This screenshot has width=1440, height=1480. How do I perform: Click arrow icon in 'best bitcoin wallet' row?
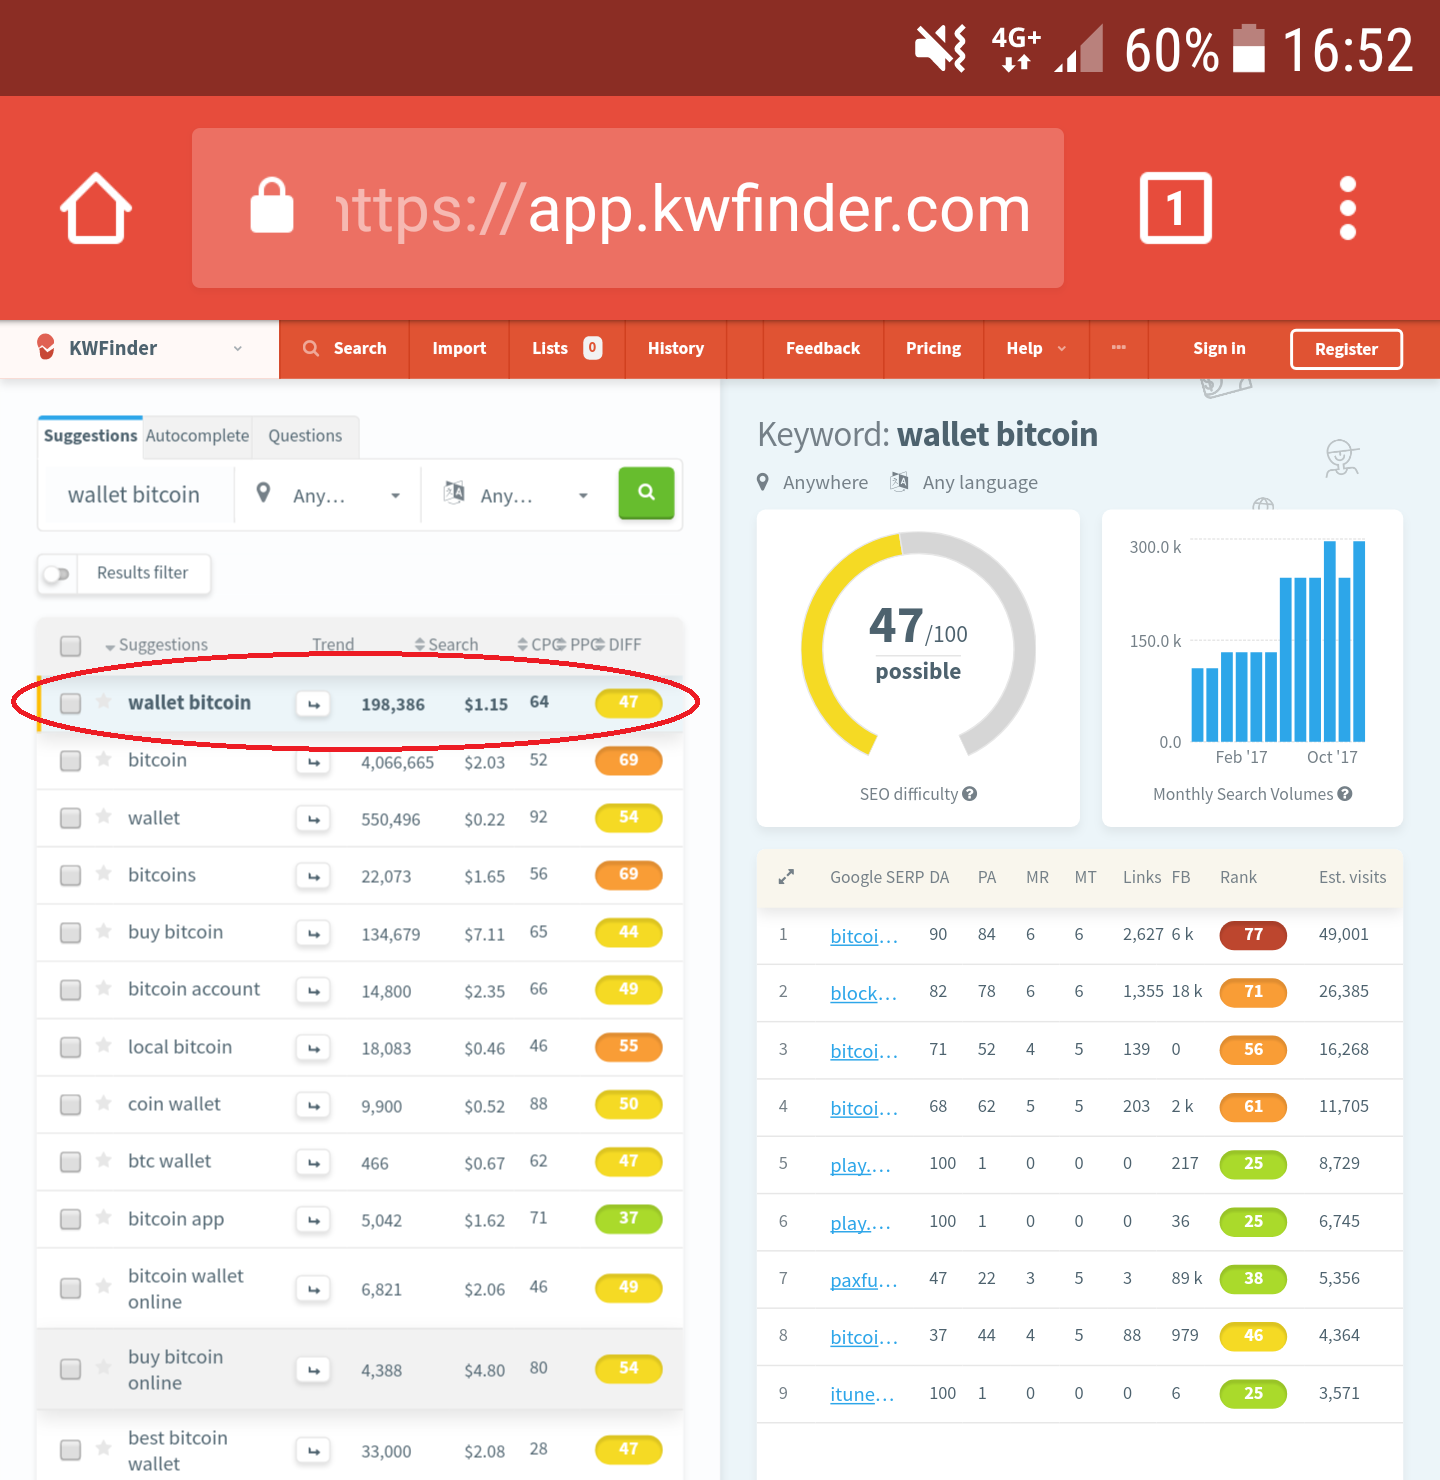(313, 1450)
